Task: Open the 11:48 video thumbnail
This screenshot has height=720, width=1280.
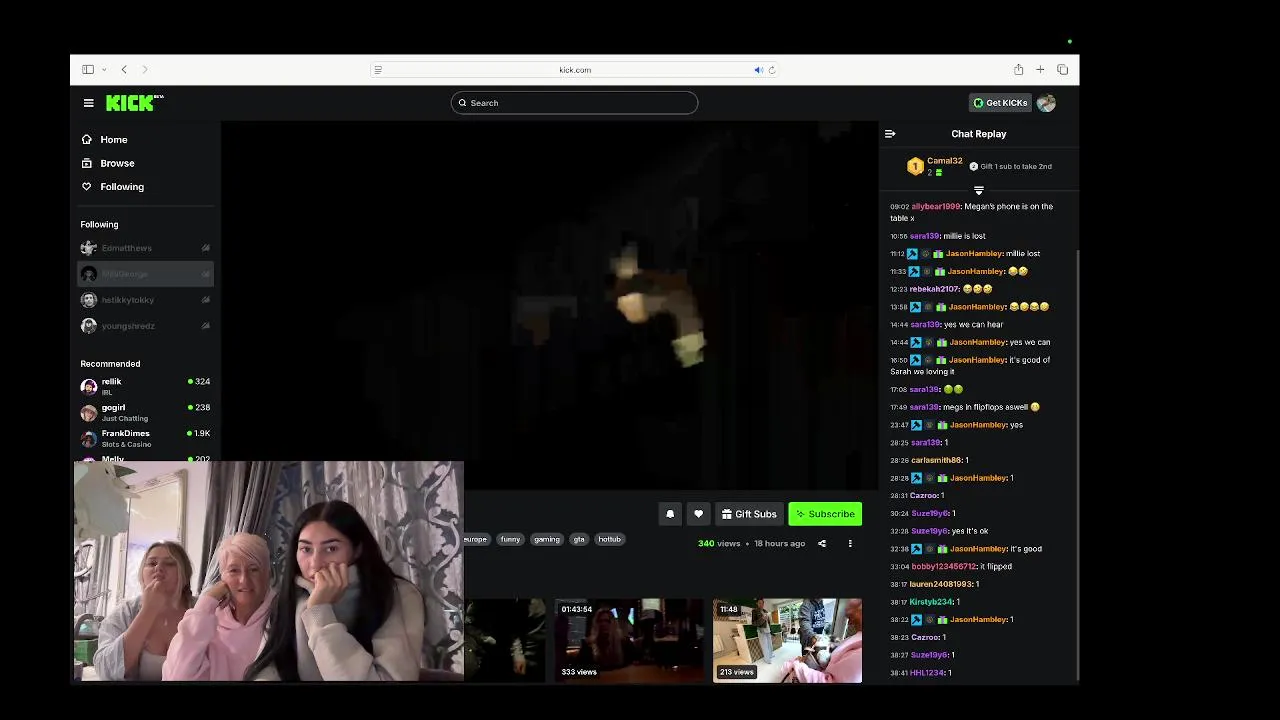Action: pyautogui.click(x=787, y=640)
